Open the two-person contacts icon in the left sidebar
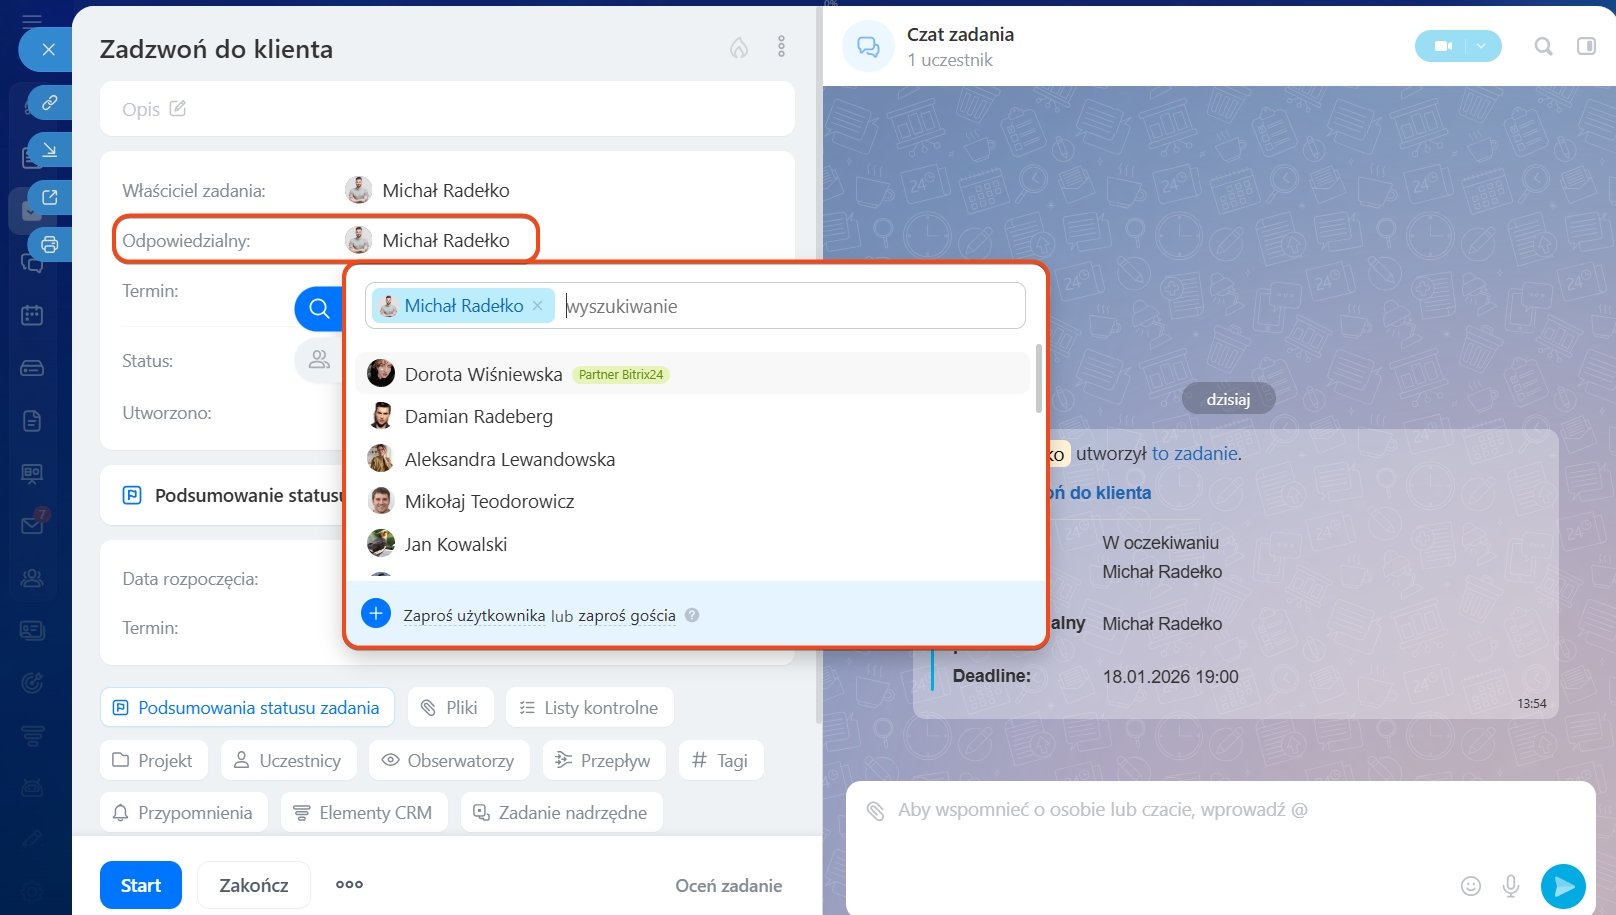 click(x=32, y=577)
